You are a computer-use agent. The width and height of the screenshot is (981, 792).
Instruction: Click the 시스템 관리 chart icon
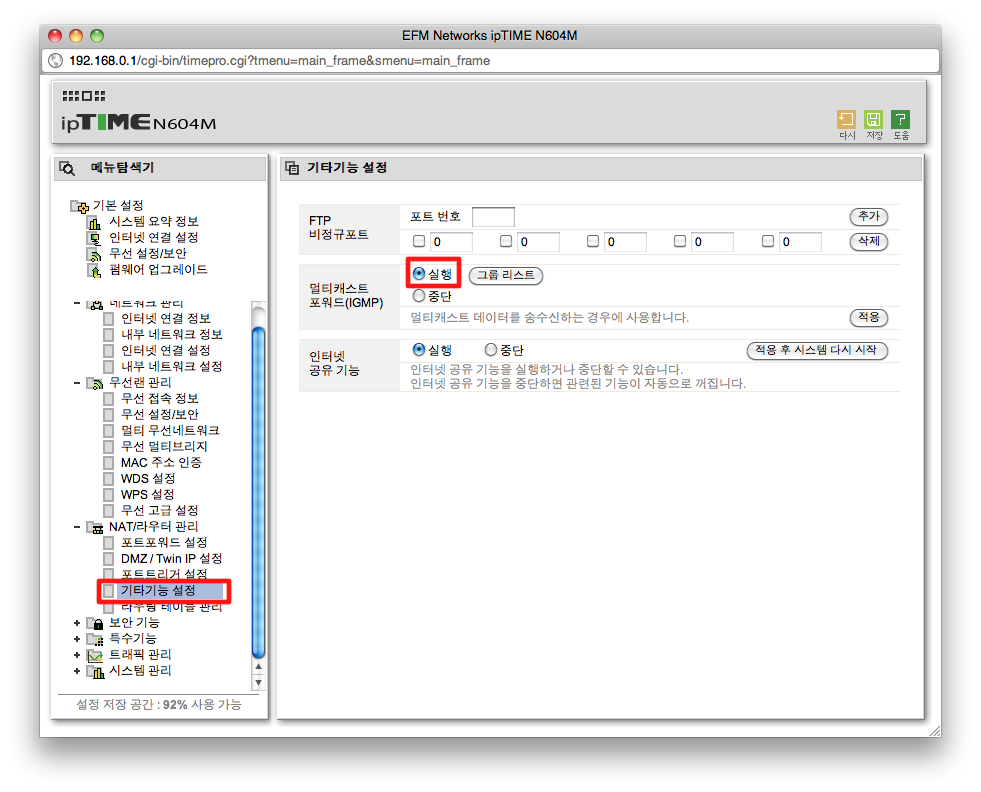point(94,671)
